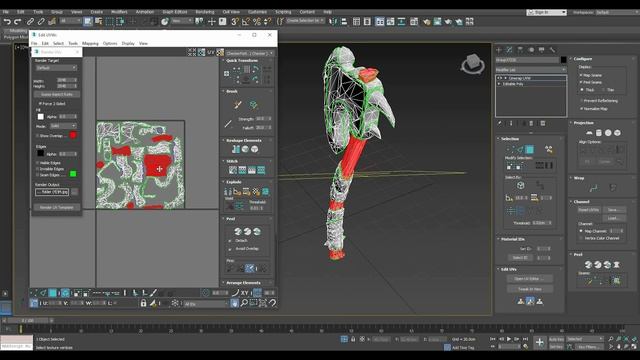Open the Rendering menu in main menu bar
Viewport: 640px width, 360px height.
point(205,12)
